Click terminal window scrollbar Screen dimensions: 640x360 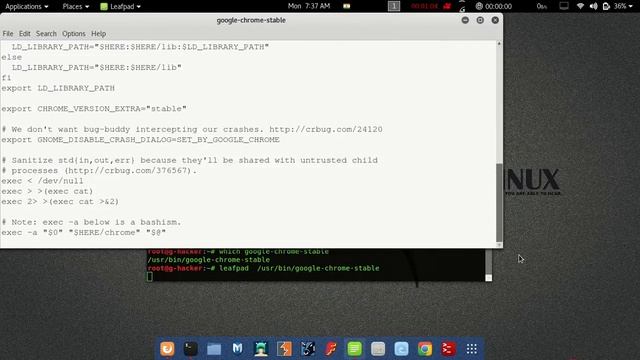(489, 265)
